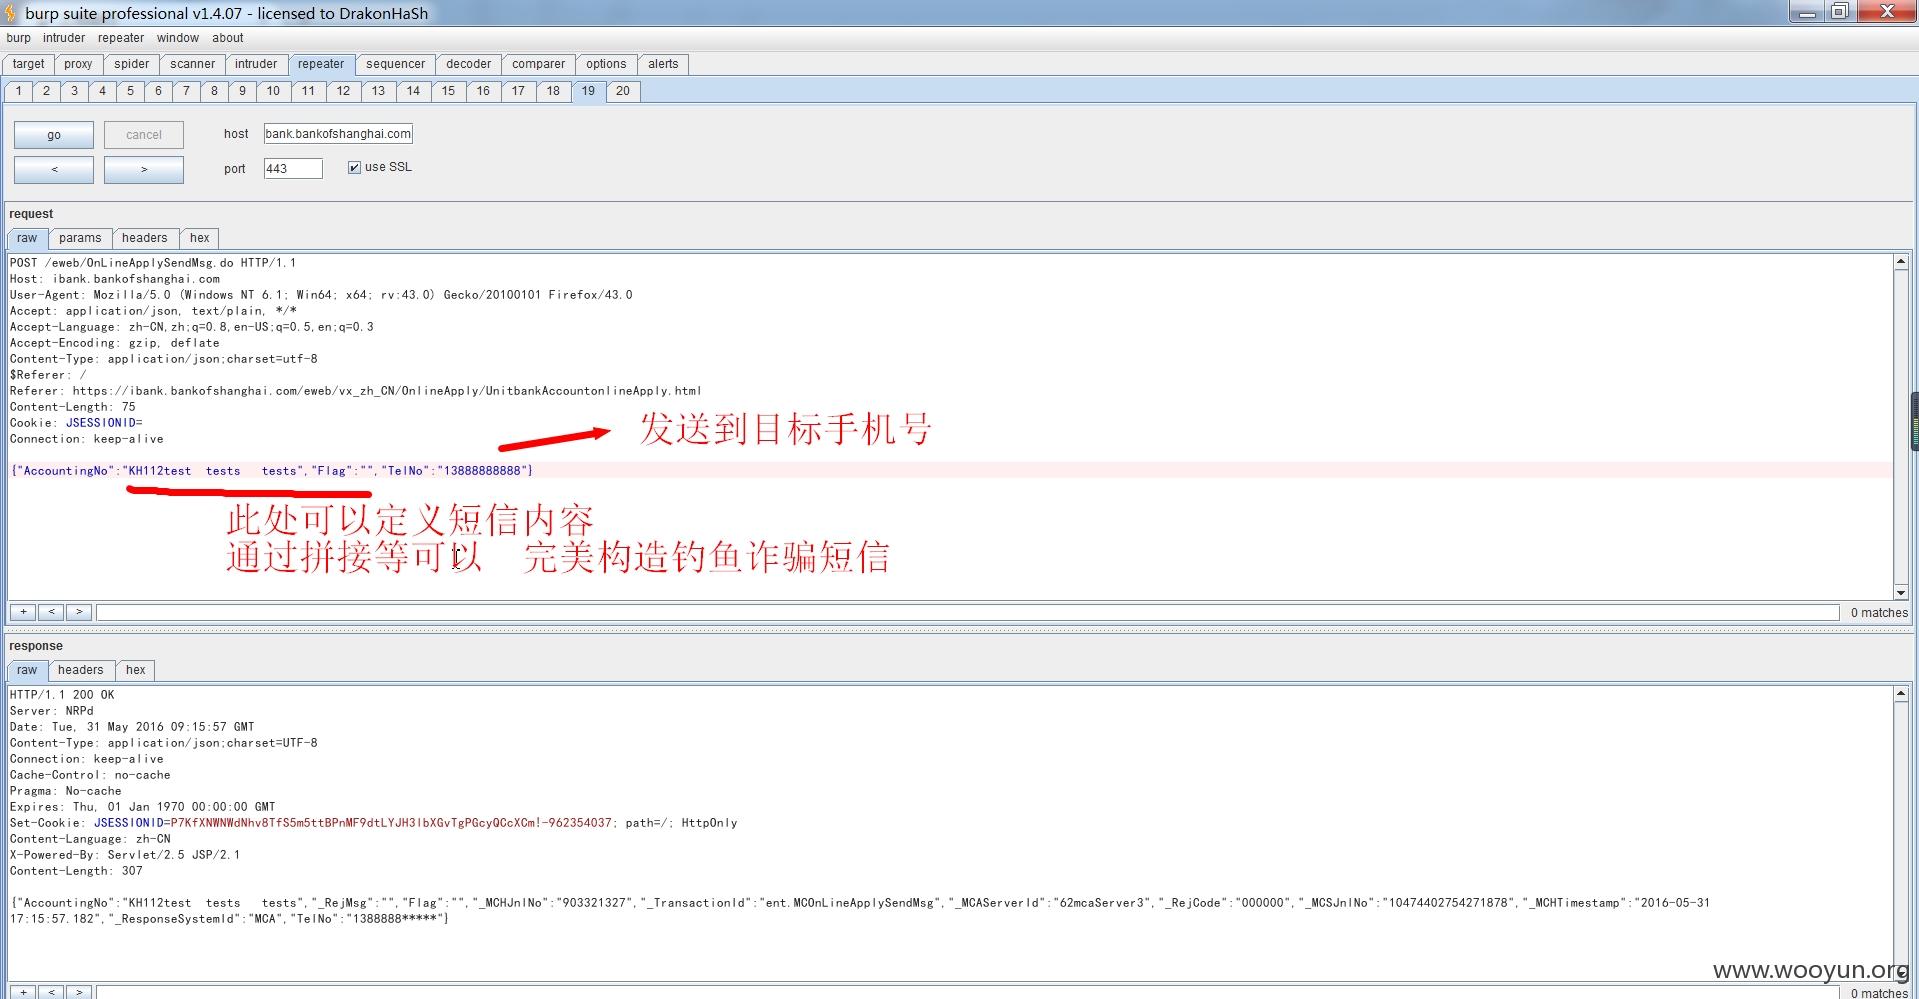
Task: Click the JSON request body line
Action: coord(272,471)
